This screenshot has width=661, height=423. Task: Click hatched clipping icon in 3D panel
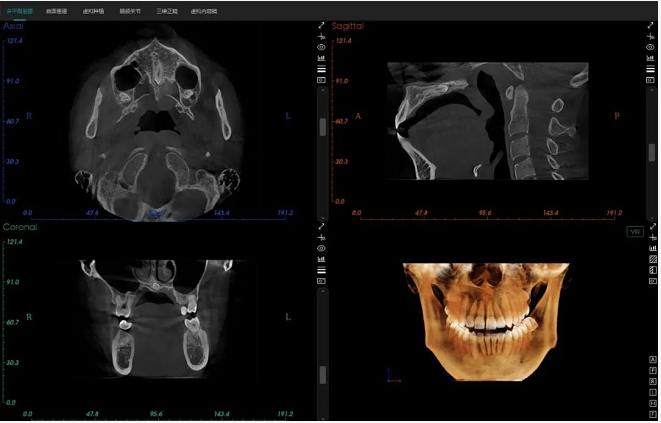click(653, 260)
